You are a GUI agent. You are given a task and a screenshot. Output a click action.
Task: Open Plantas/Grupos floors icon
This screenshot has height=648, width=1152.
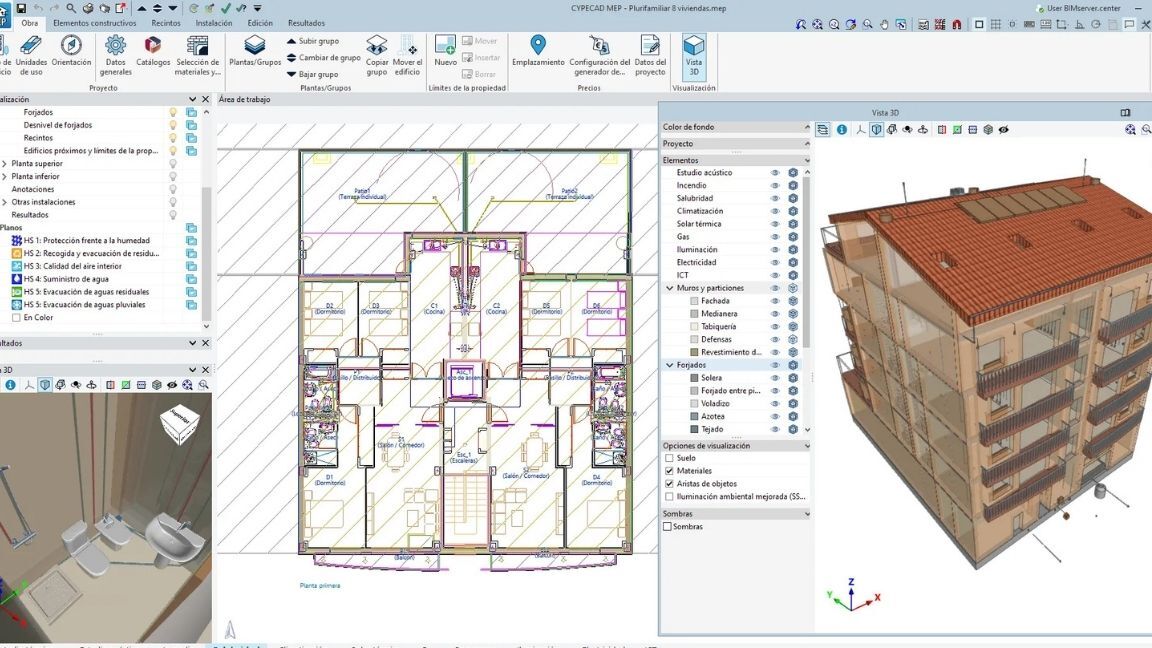(x=255, y=45)
